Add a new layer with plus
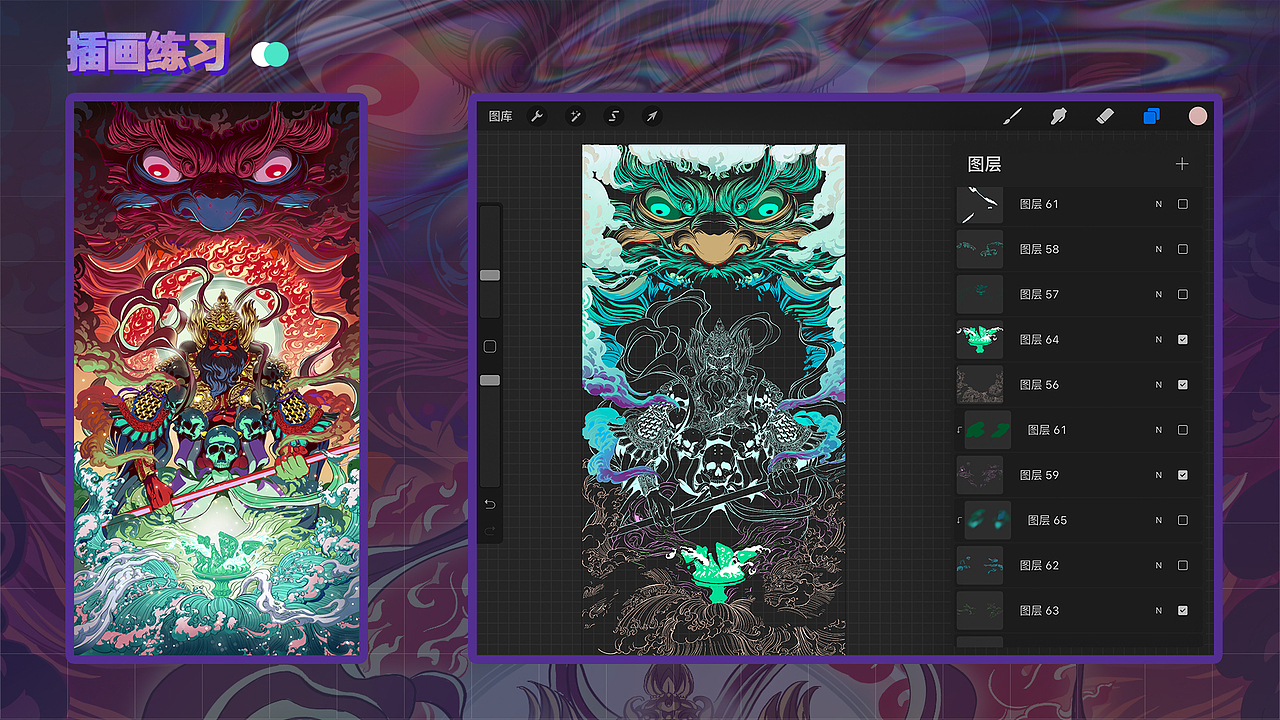This screenshot has width=1280, height=720. click(1182, 164)
